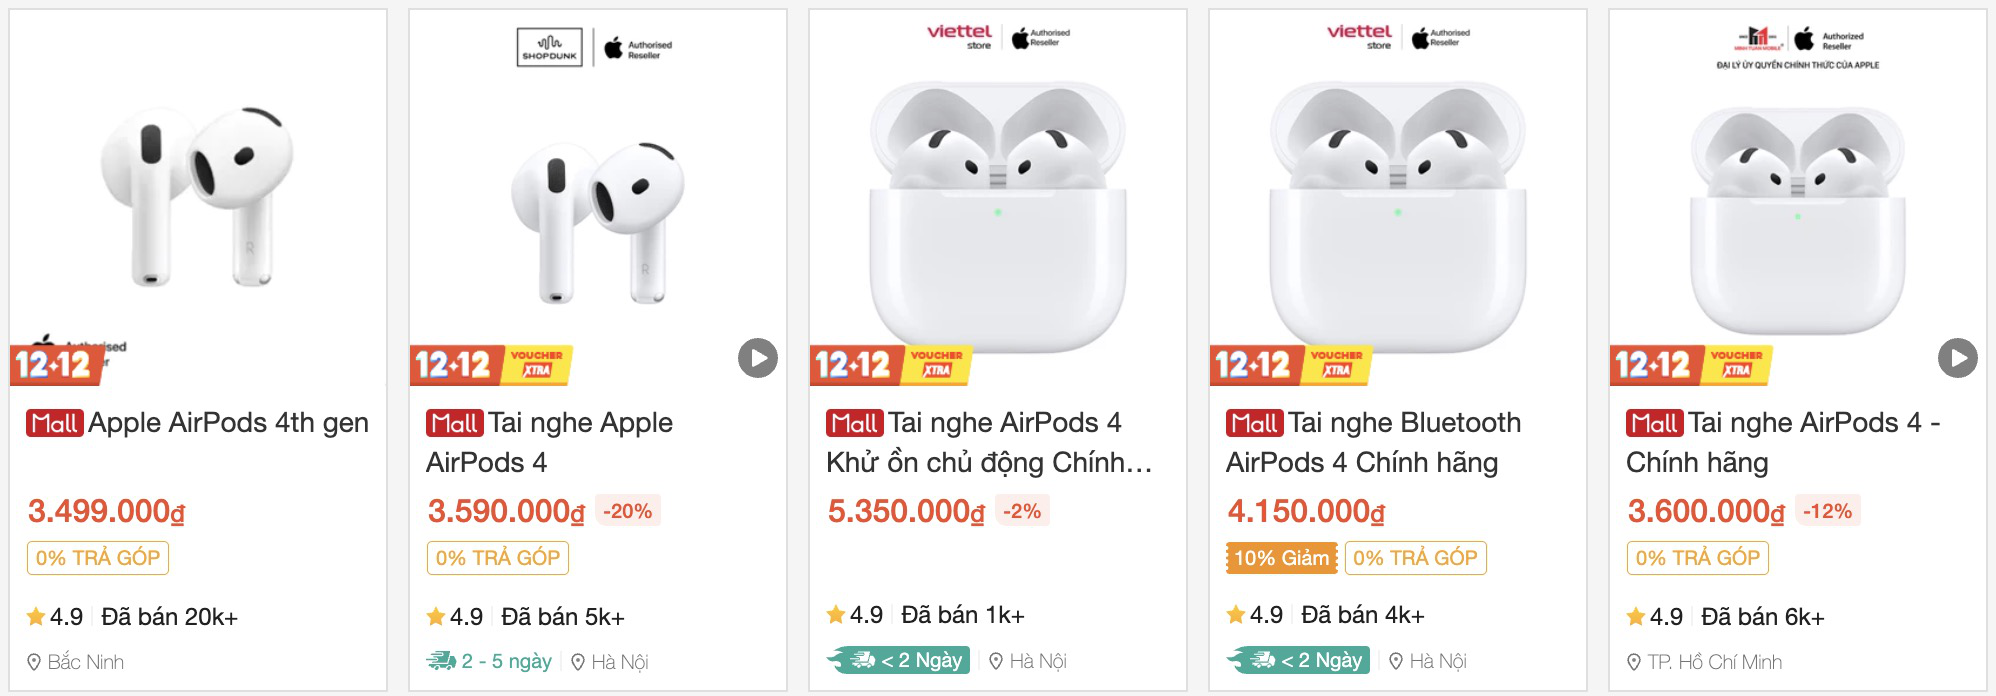The image size is (1996, 696).
Task: Click the 12.12 badge on Apple AirPods 4th gen
Action: pyautogui.click(x=52, y=364)
